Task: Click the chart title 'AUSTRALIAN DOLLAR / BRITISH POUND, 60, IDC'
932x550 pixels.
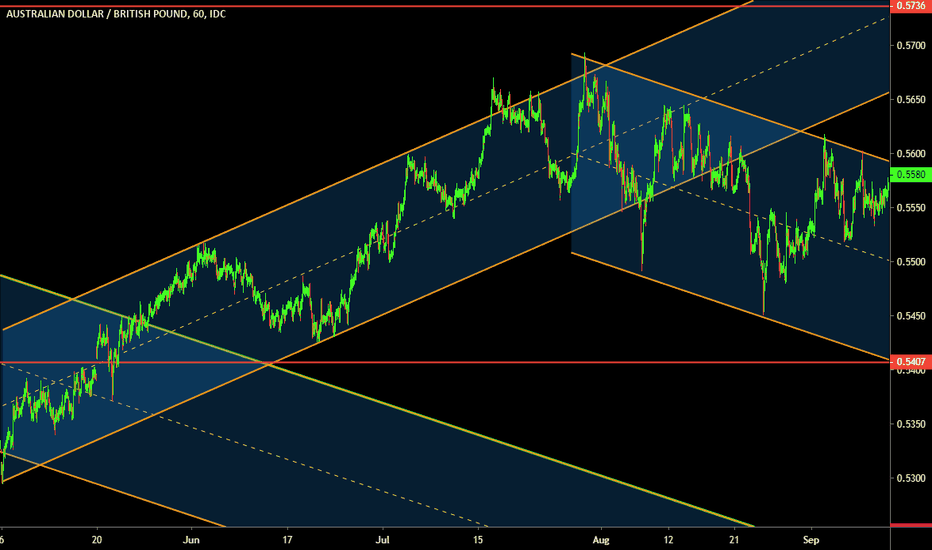Action: pos(116,14)
